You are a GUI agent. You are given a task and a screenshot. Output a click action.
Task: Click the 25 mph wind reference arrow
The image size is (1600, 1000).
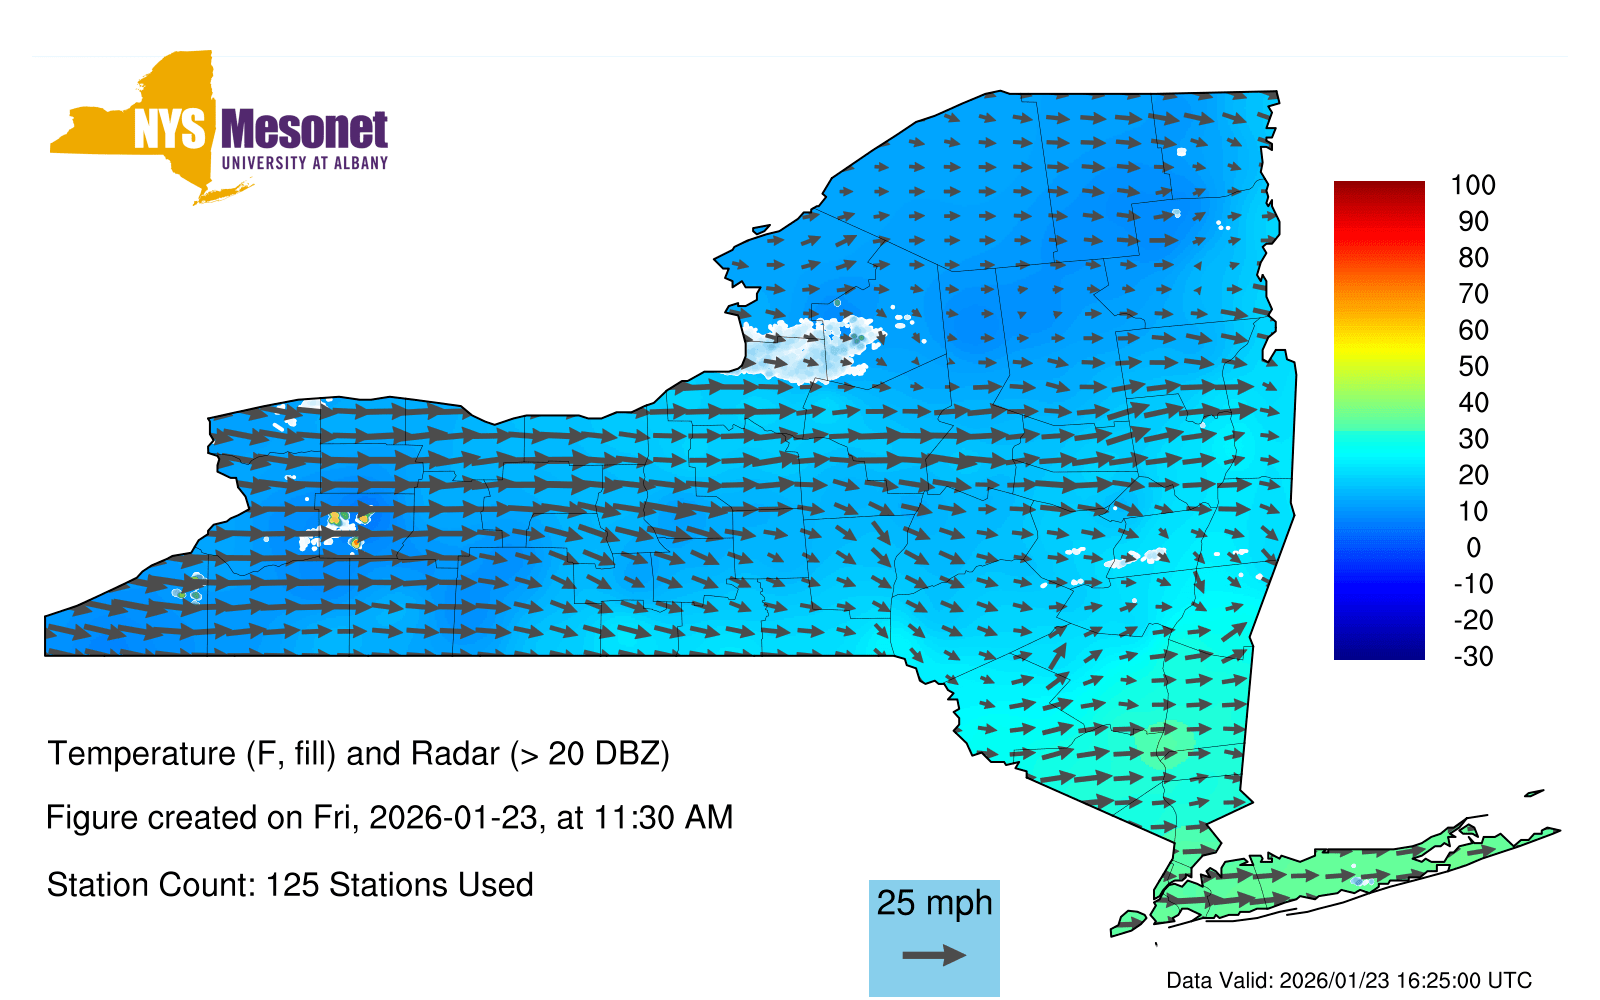934,955
